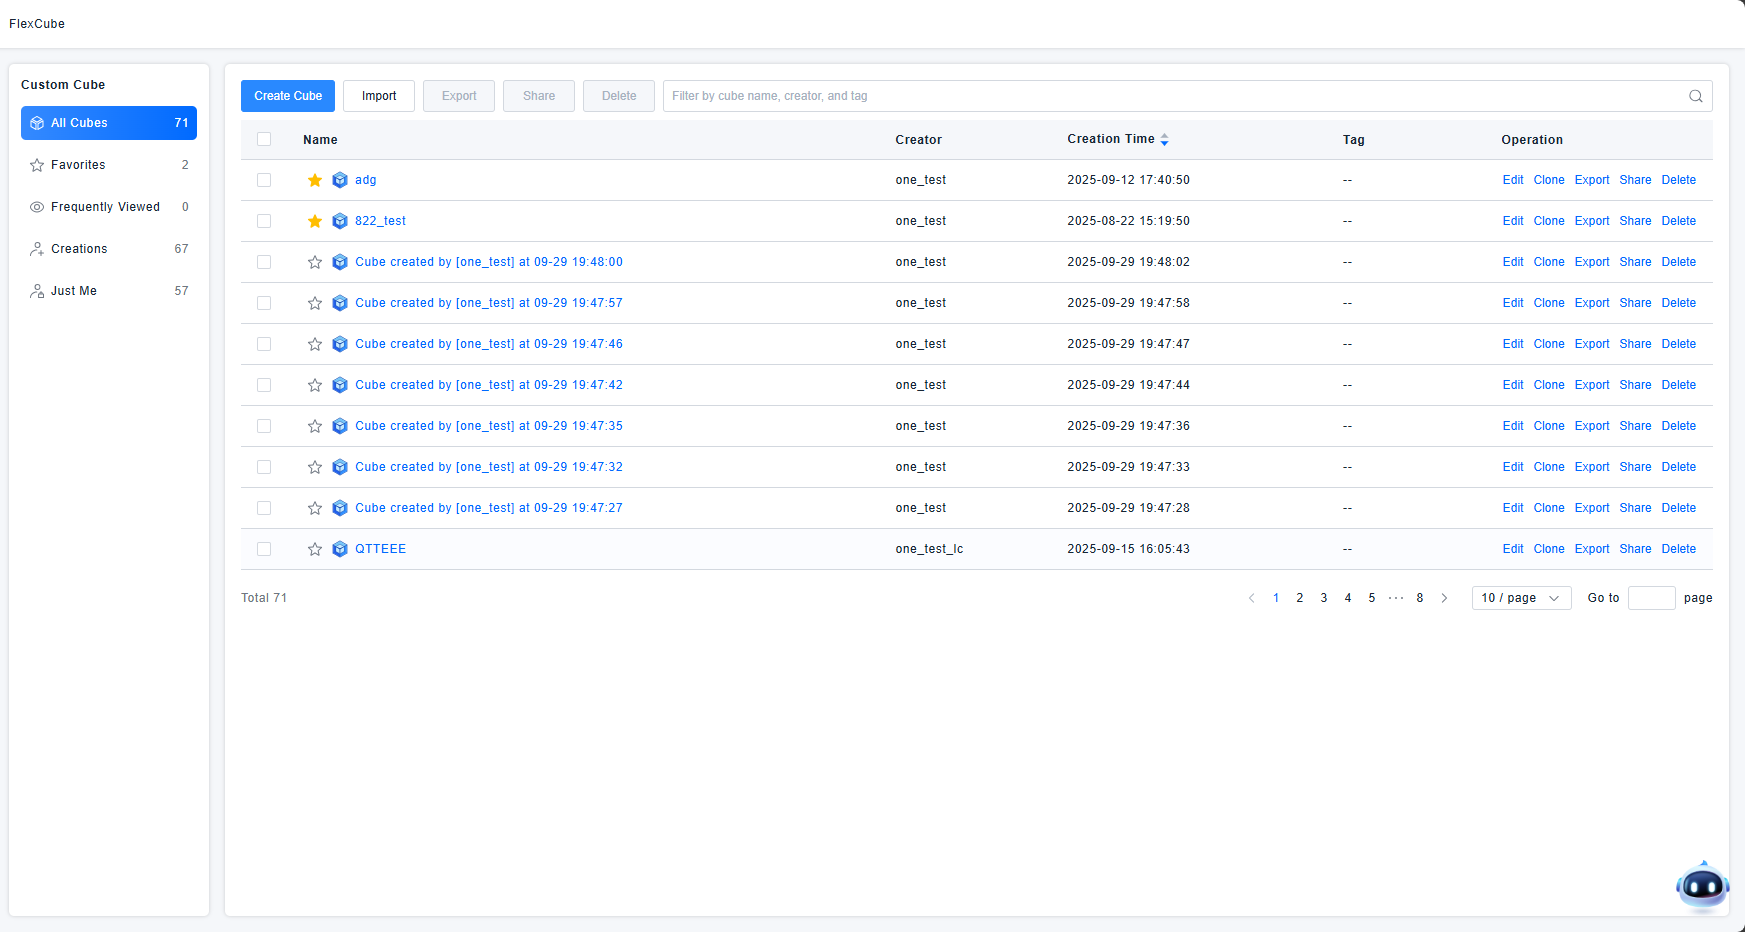Tick the select-all checkbox in header
The image size is (1745, 932).
pyautogui.click(x=264, y=139)
